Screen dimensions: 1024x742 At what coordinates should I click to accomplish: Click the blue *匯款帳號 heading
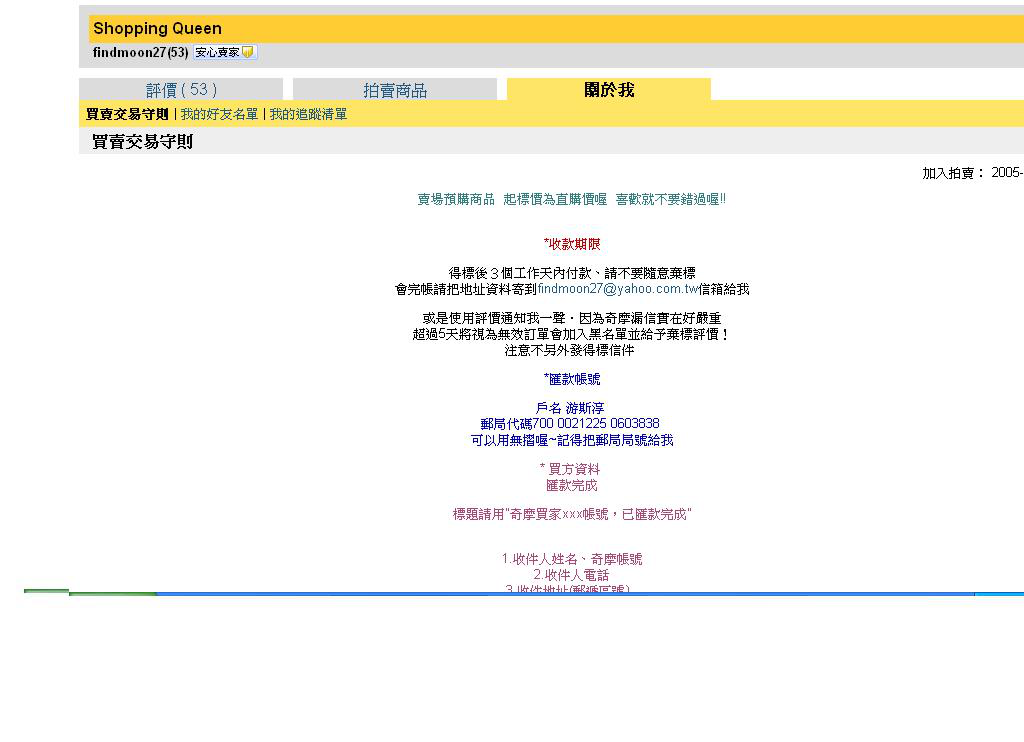click(571, 379)
